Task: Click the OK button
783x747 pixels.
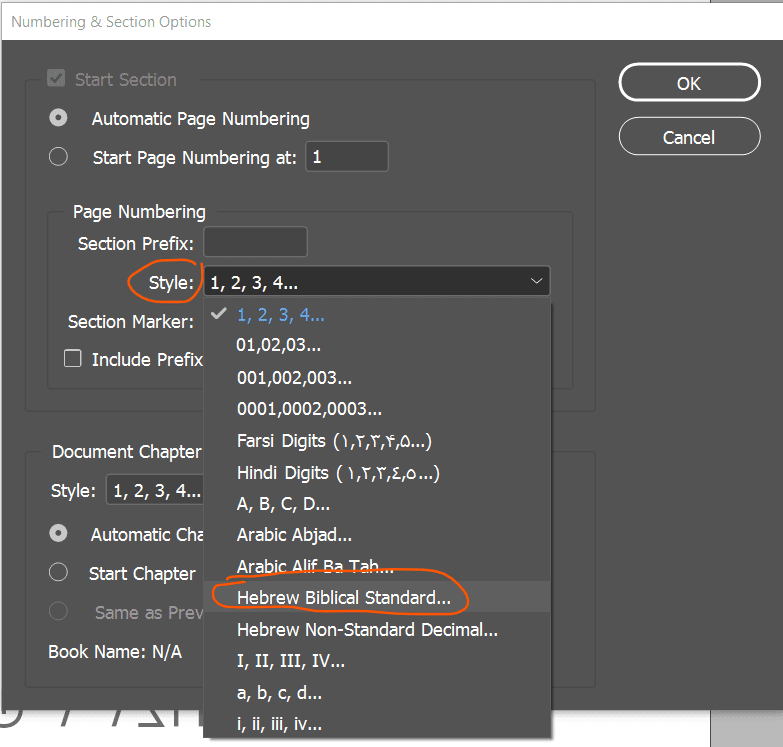Action: [x=689, y=83]
